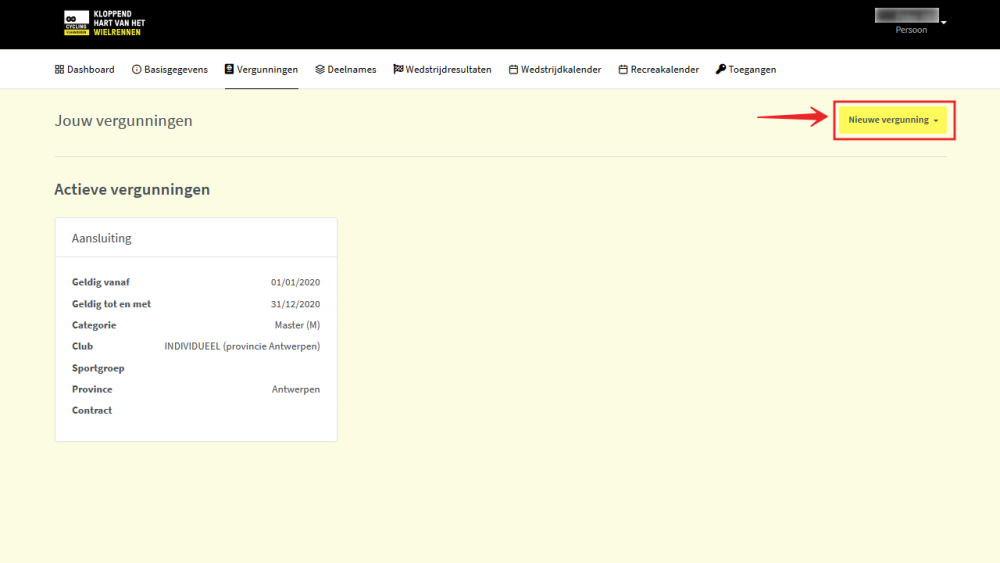Click the Contract label
This screenshot has height=563, width=1000.
pos(92,410)
